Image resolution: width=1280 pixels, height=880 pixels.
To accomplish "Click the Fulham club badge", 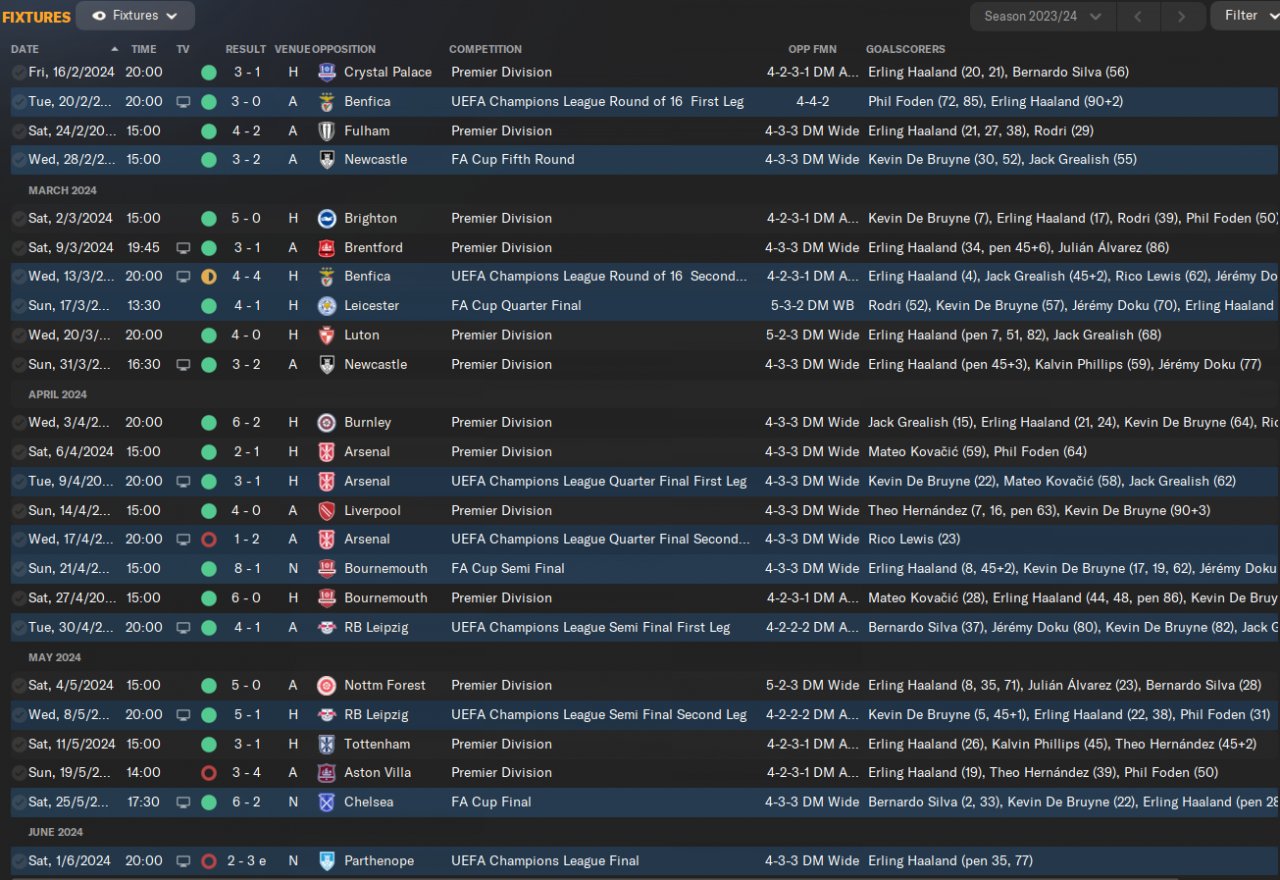I will click(x=327, y=131).
